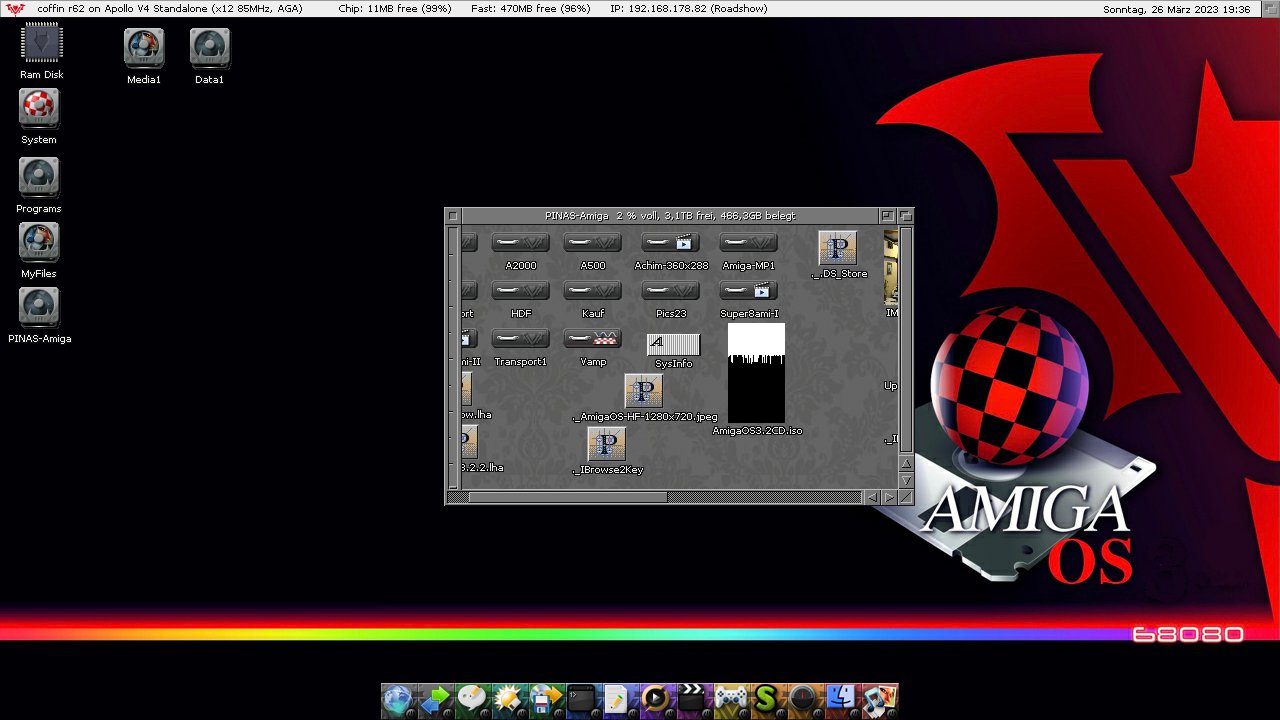Viewport: 1280px width, 720px height.
Task: Click the horizontal scrollbar thumb
Action: pos(567,497)
